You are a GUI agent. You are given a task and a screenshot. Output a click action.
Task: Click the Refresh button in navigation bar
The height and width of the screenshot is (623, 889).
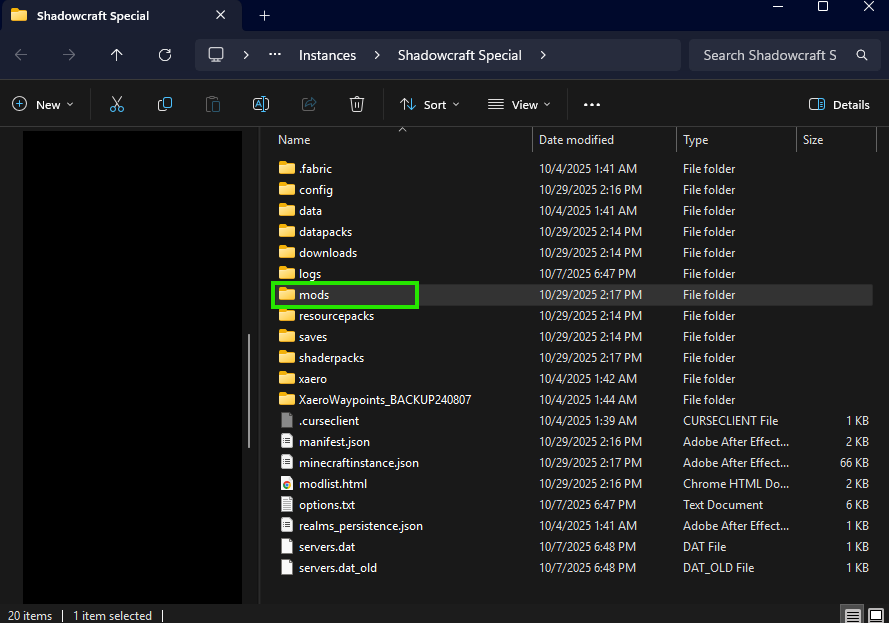tap(165, 55)
